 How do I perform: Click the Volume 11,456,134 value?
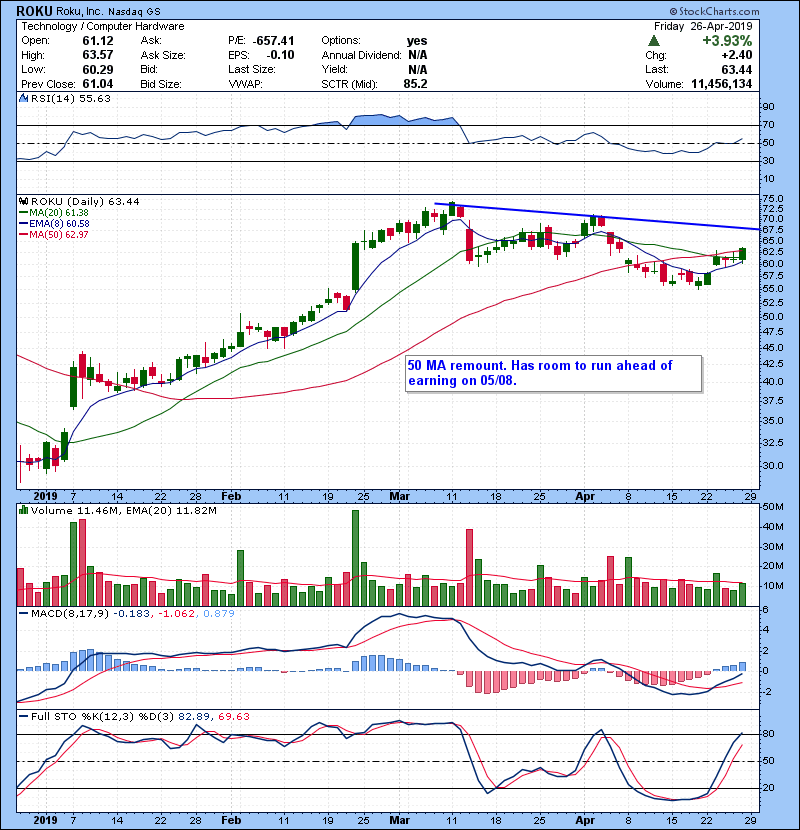(x=722, y=84)
